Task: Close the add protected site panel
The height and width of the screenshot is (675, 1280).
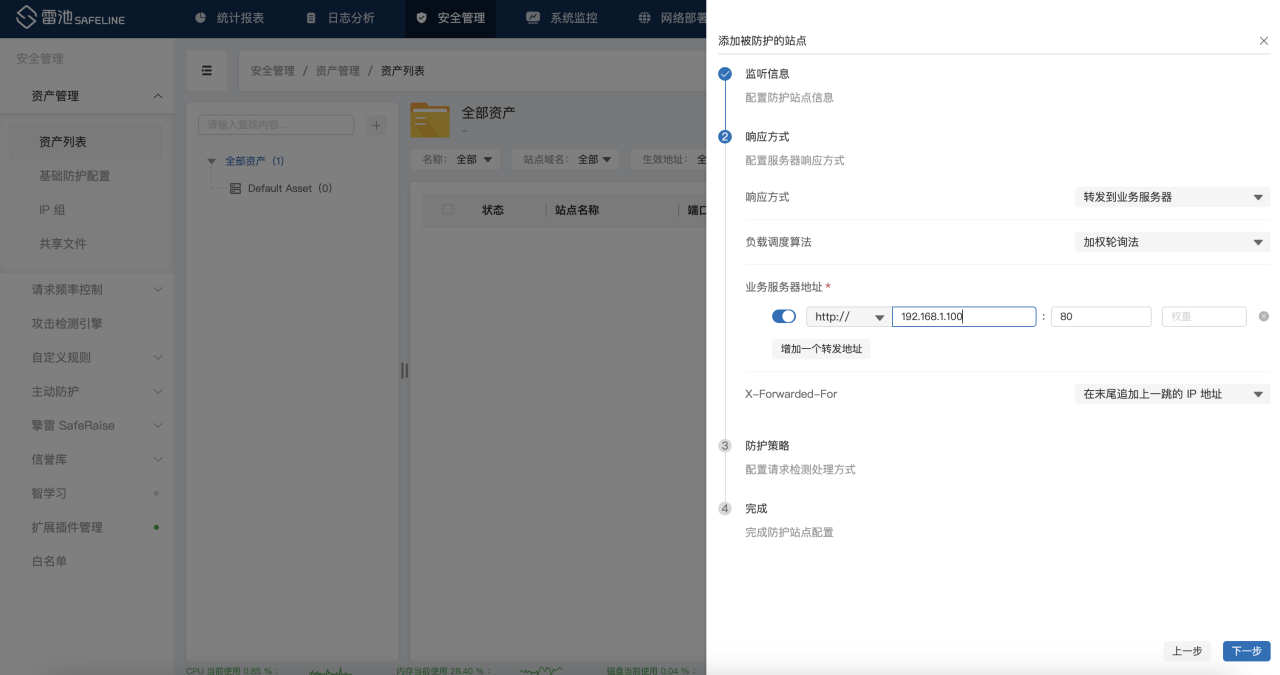Action: [1263, 41]
